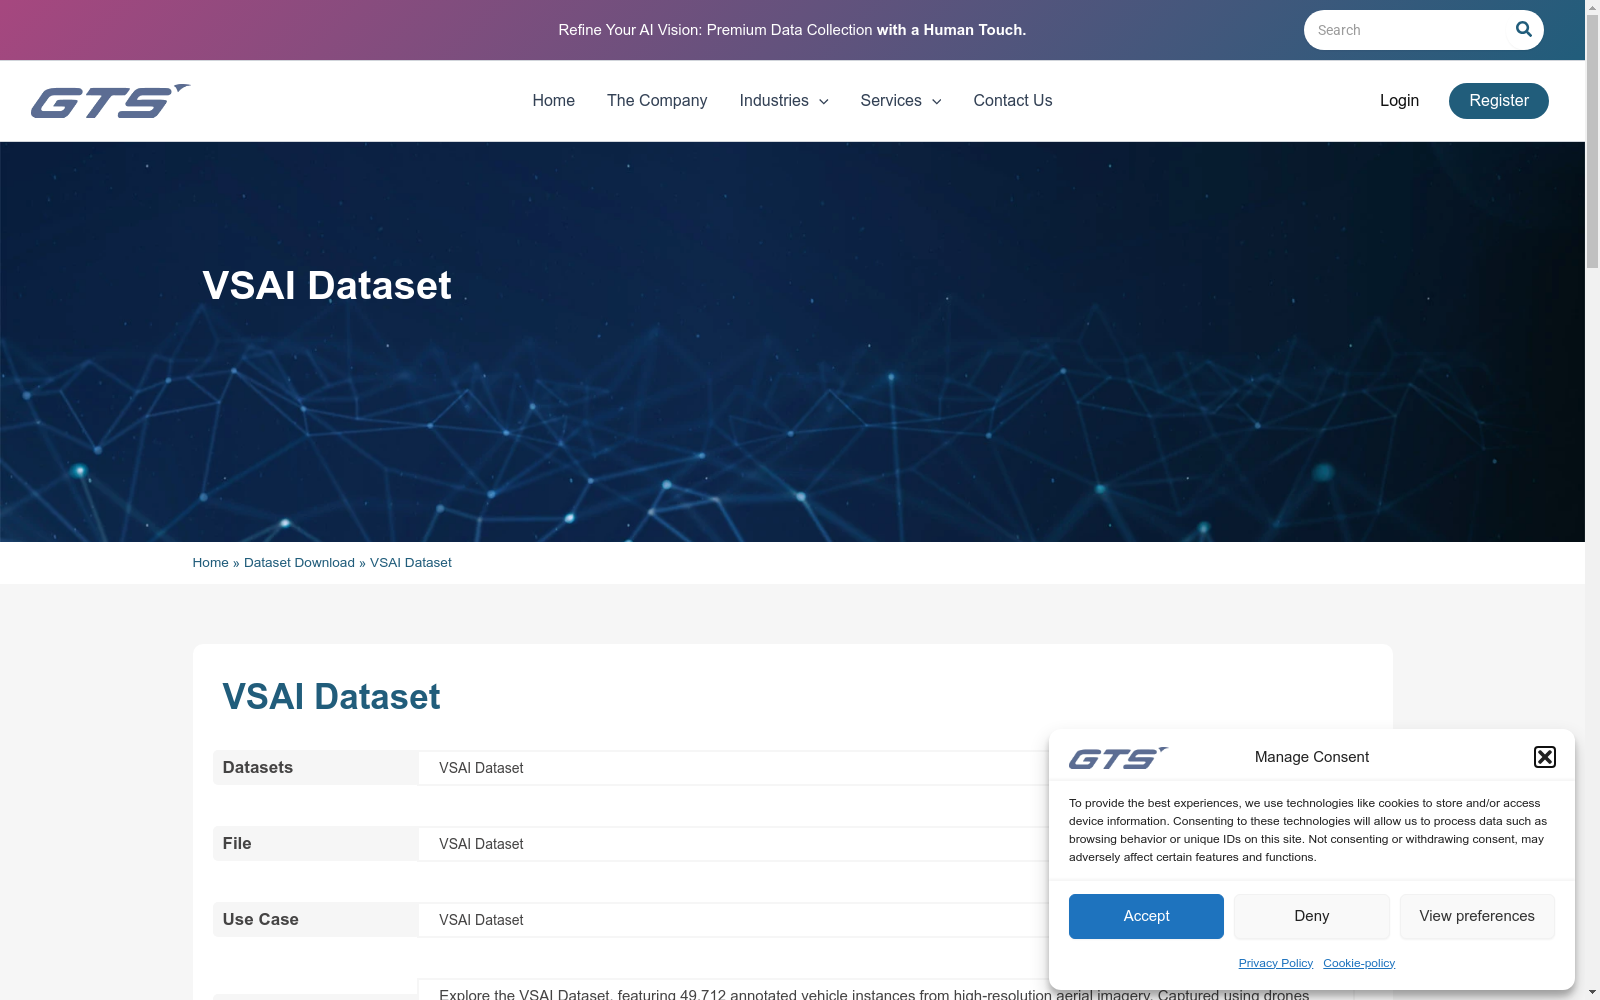Click Home breadcrumb link

[x=210, y=563]
